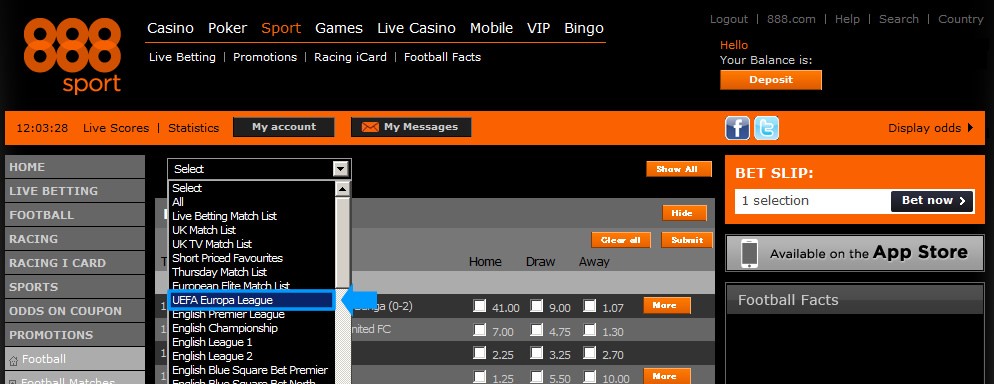
Task: Tick the Away 10.00 checkbox
Action: [590, 376]
